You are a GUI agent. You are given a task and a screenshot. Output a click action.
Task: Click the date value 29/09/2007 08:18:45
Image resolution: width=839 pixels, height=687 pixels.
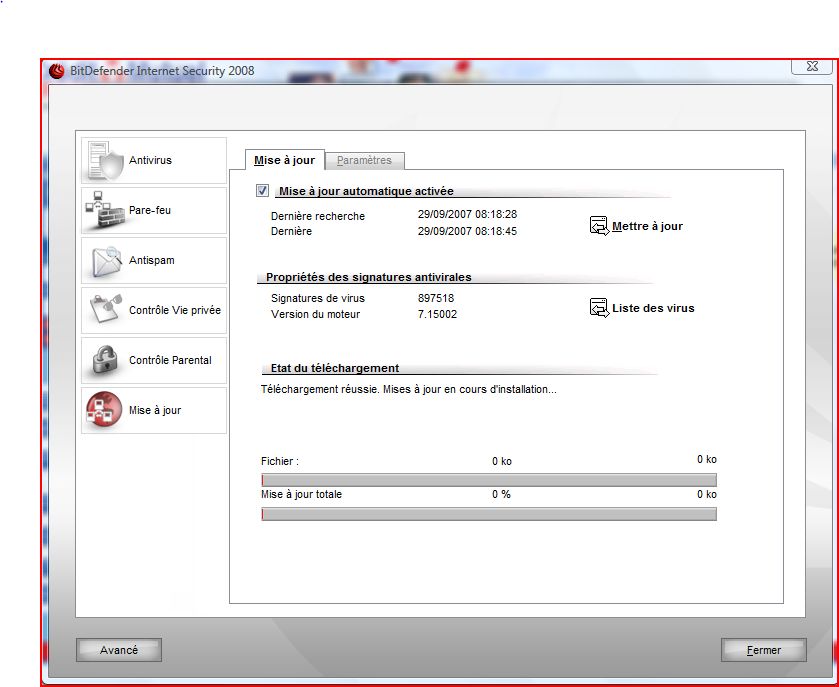click(x=467, y=231)
